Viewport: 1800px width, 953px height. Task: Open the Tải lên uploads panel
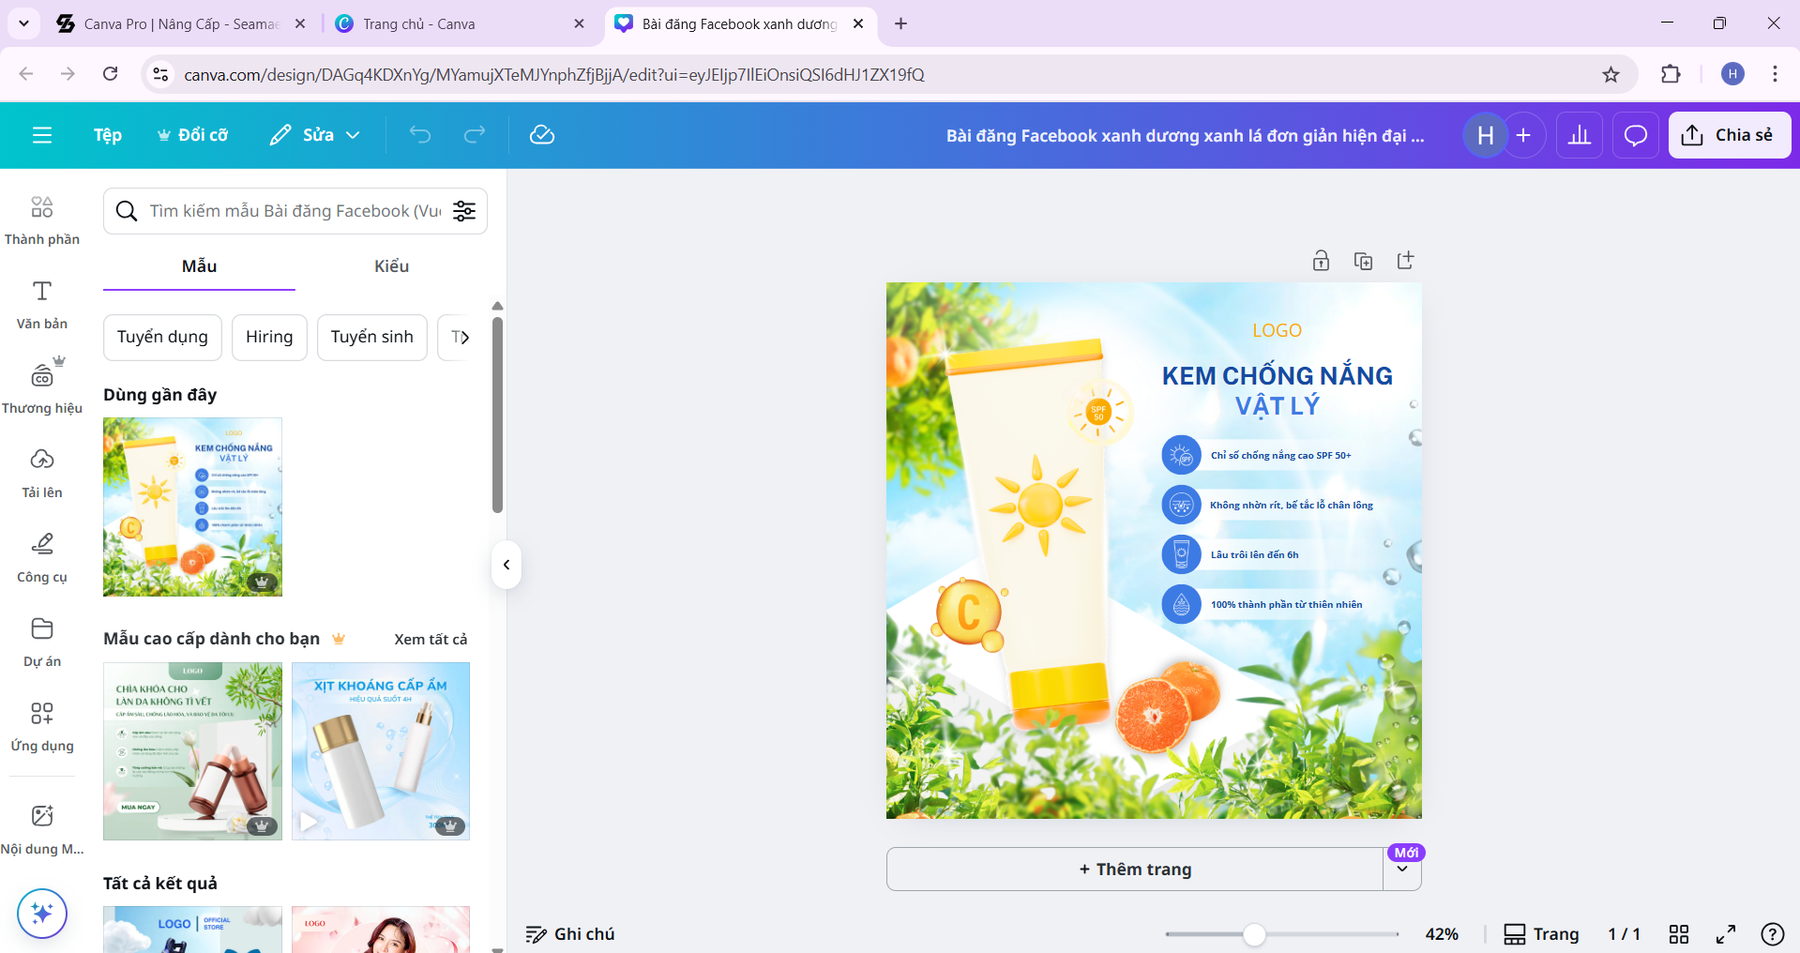[x=42, y=472]
